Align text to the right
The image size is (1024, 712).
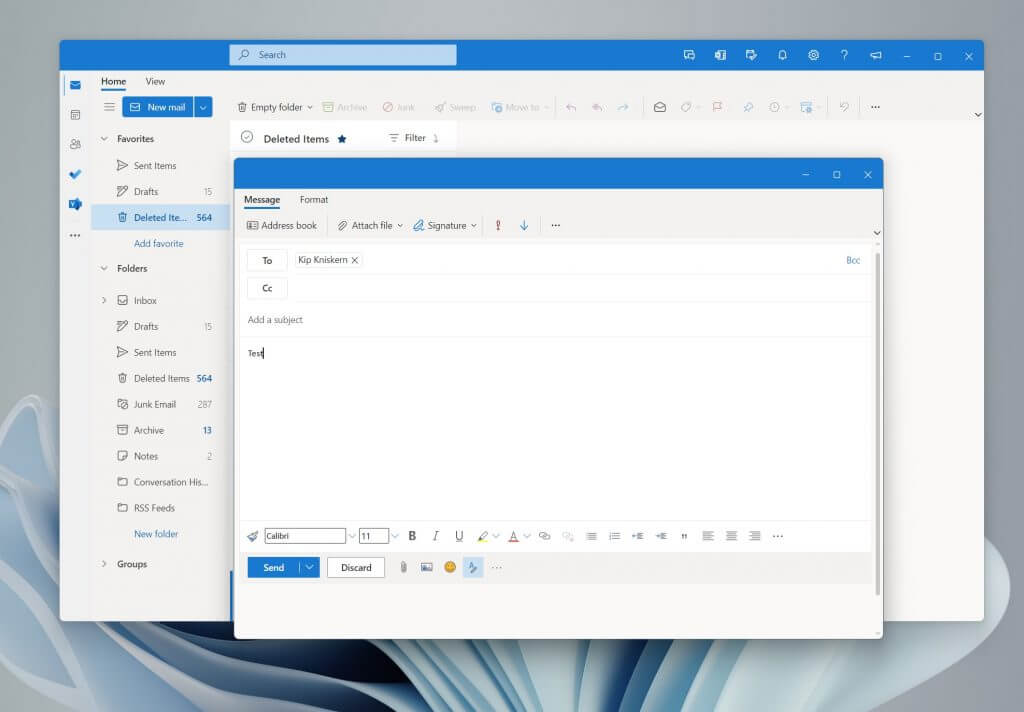pyautogui.click(x=755, y=536)
